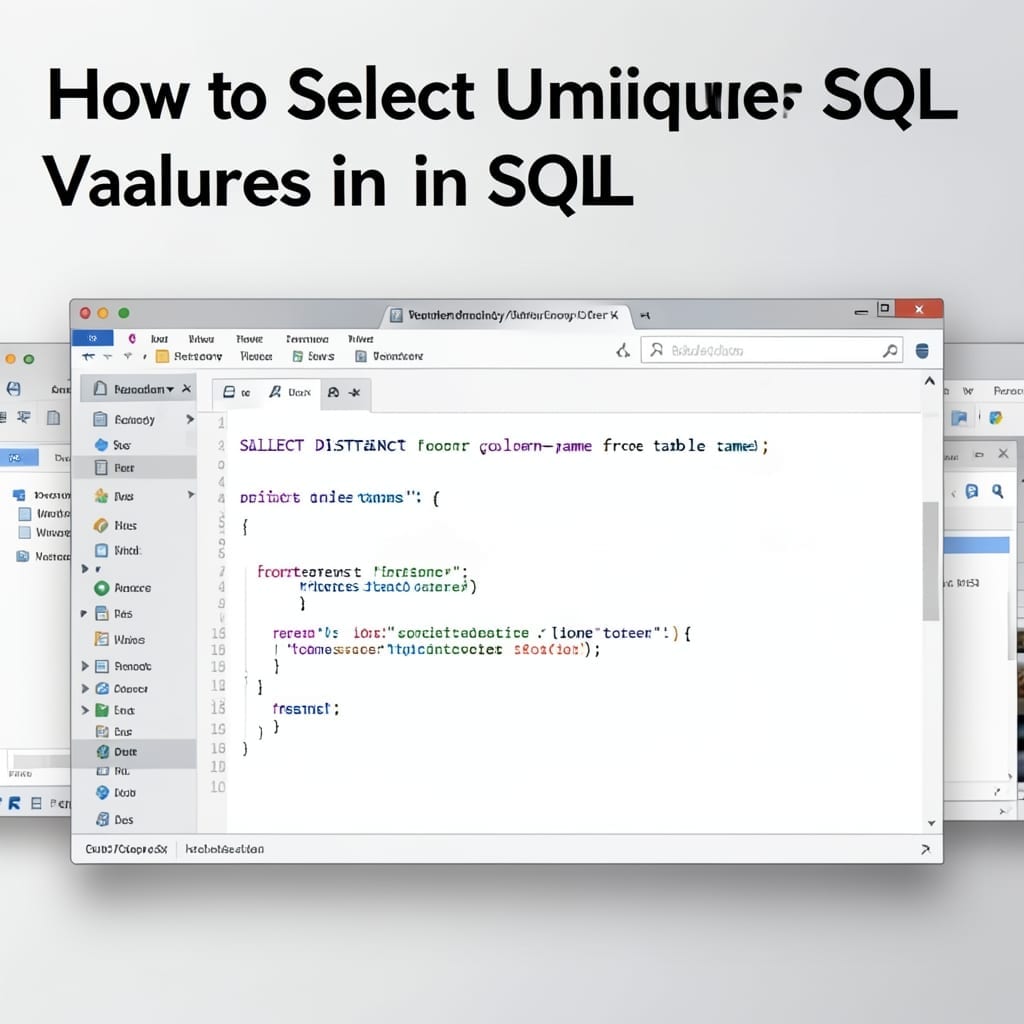Click the Veanficare document icon in the toolbar
This screenshot has height=1024, width=1024.
(x=360, y=356)
